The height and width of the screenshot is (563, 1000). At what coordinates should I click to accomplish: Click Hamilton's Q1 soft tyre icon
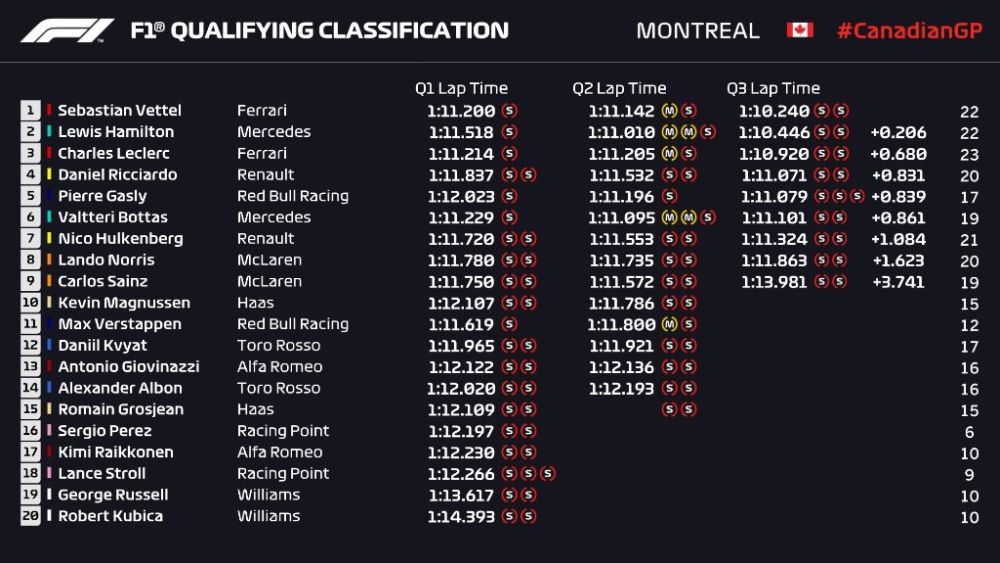pos(509,132)
